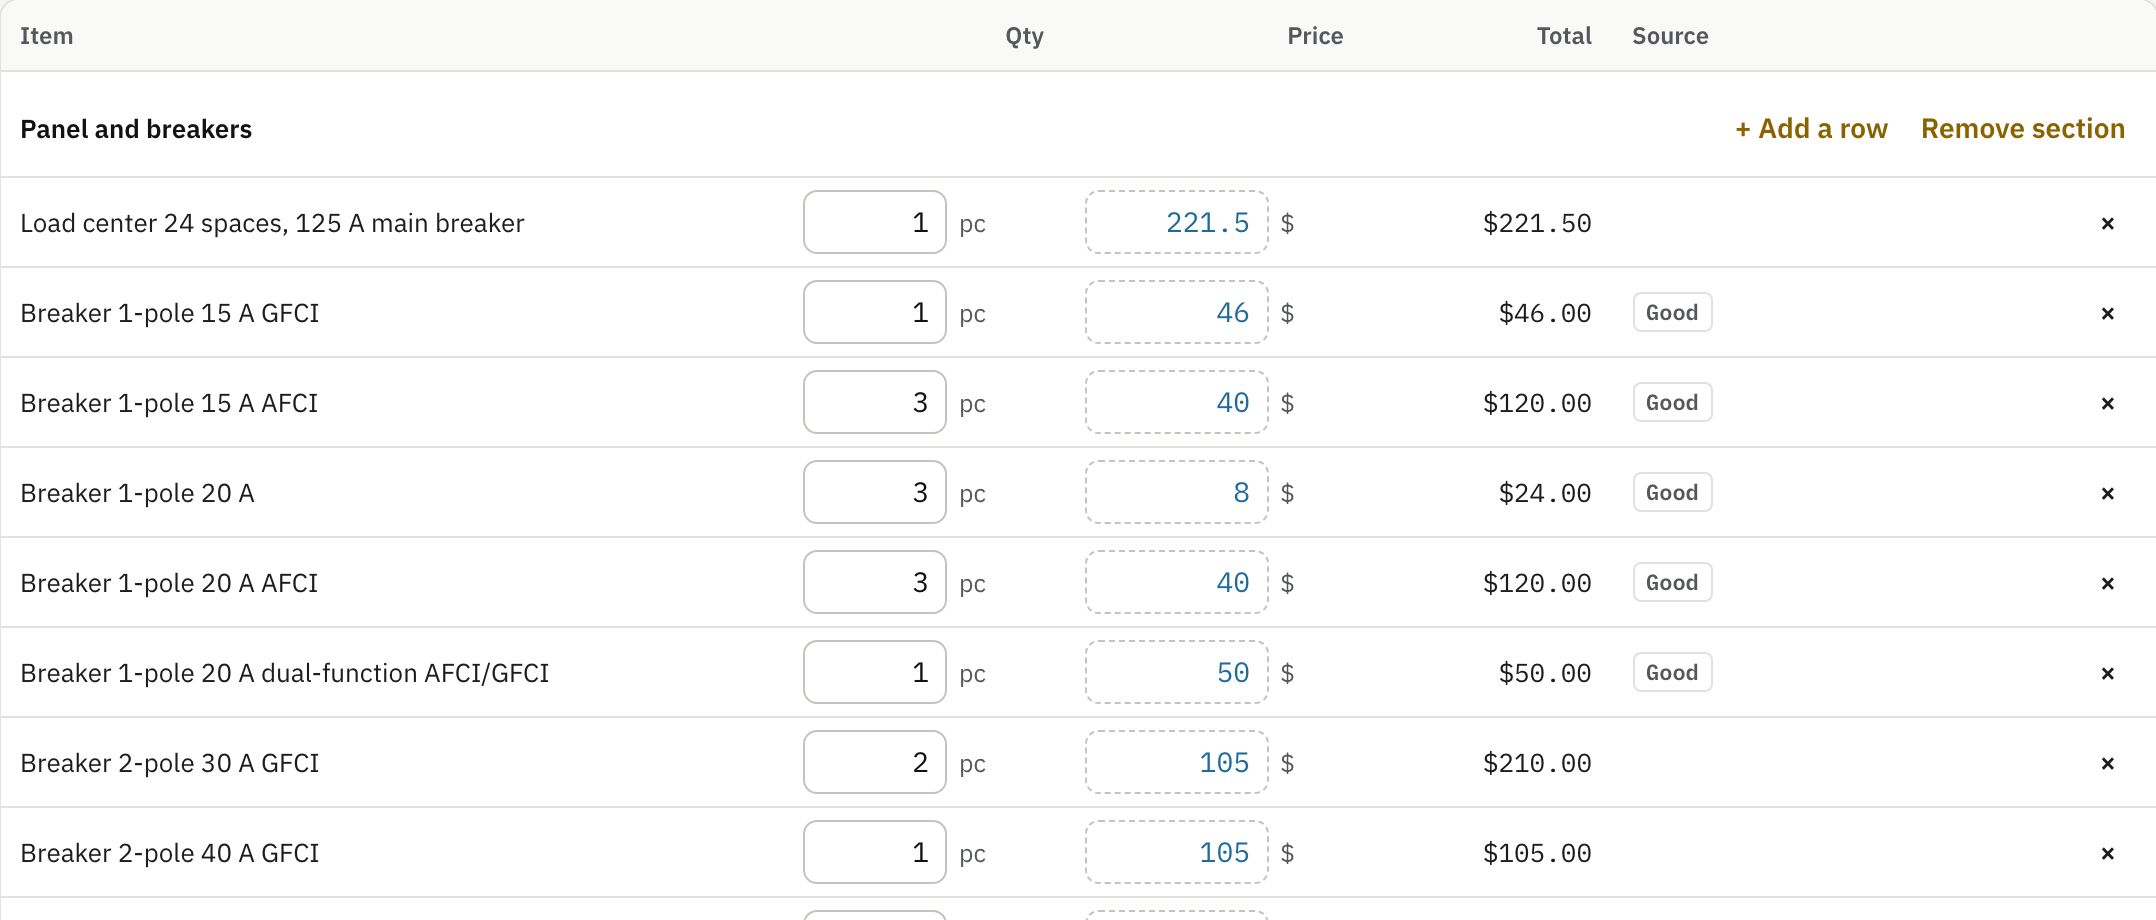The image size is (2156, 920).
Task: Click the Total column header
Action: tap(1564, 36)
